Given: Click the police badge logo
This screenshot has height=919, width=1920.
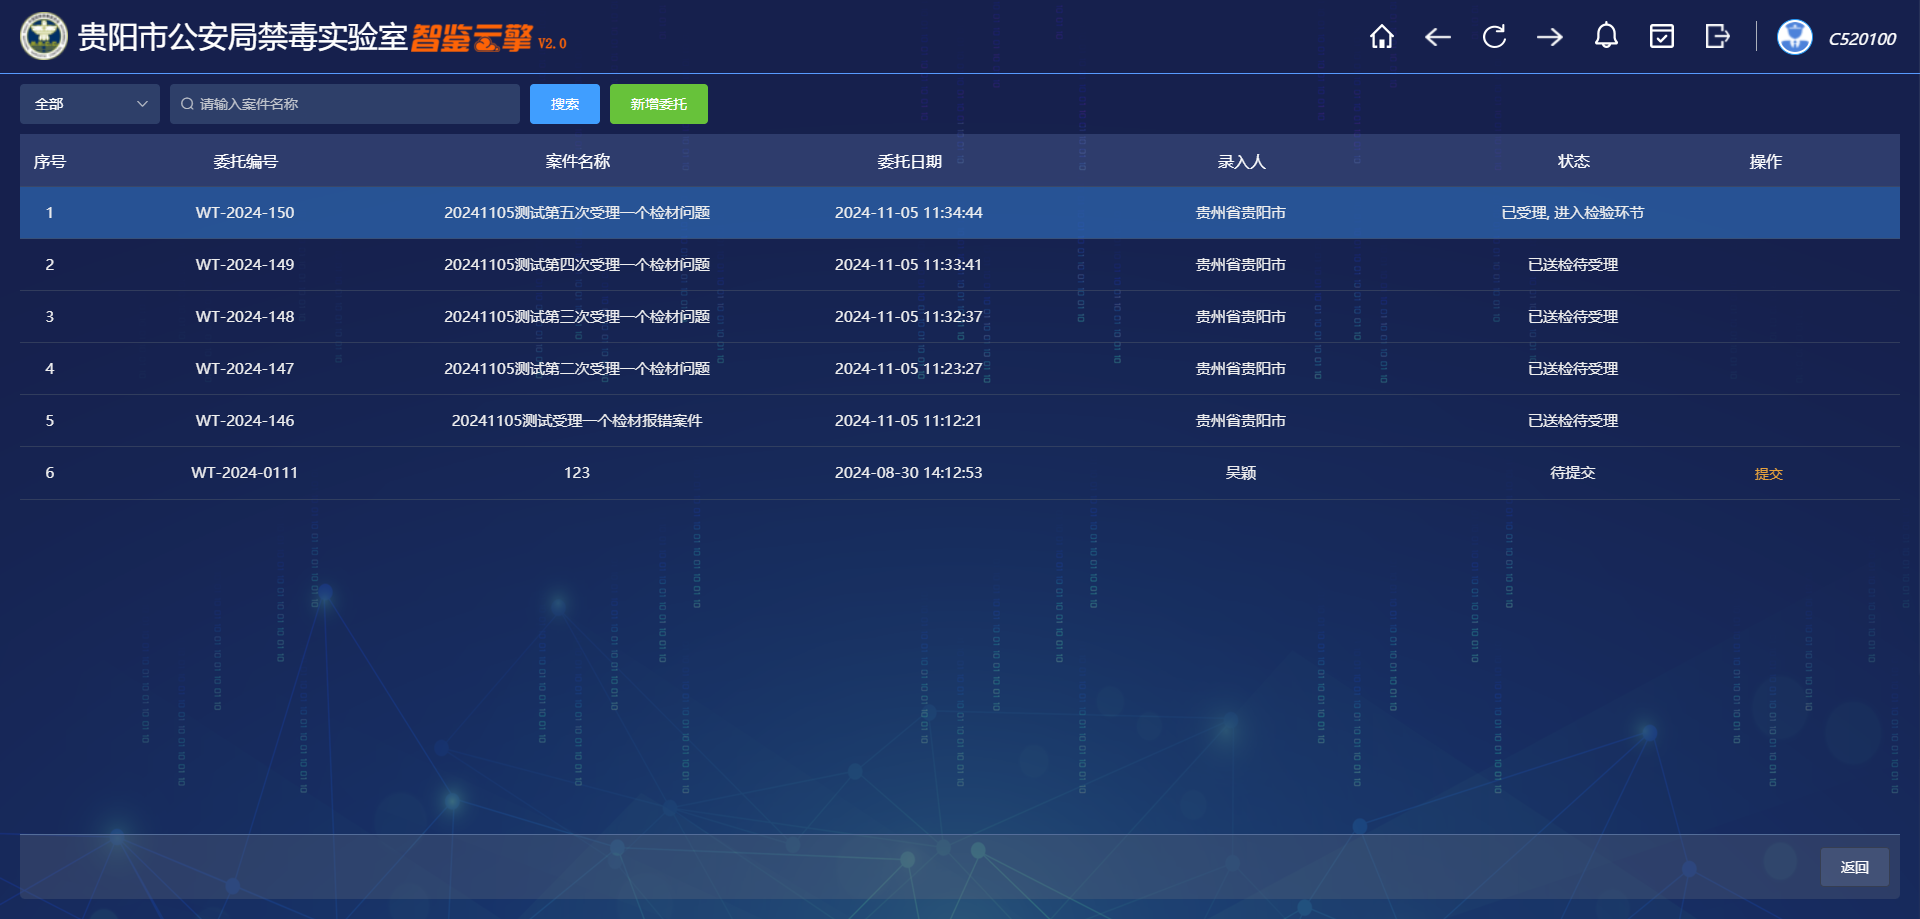Looking at the screenshot, I should [x=44, y=37].
